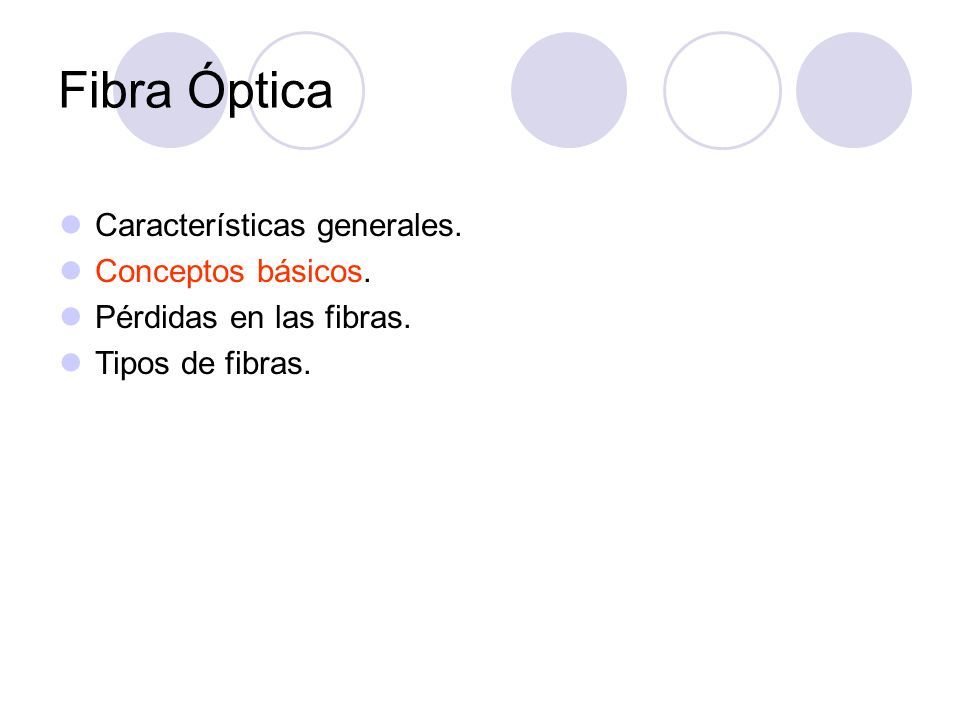Select the outlined circle behind Óptica
The image size is (960, 720).
pyautogui.click(x=306, y=90)
